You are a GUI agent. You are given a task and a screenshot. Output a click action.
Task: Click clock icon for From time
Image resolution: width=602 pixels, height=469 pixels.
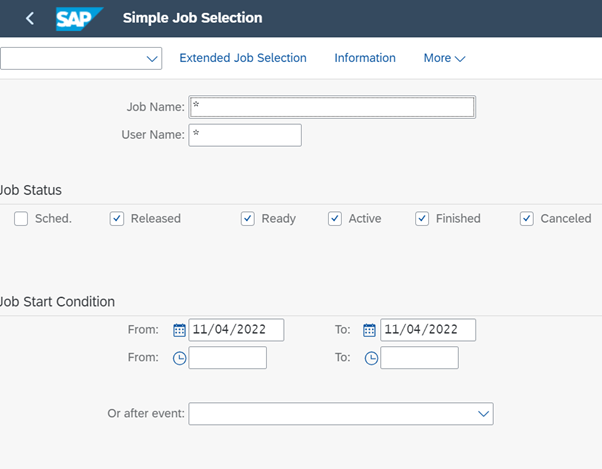(180, 358)
